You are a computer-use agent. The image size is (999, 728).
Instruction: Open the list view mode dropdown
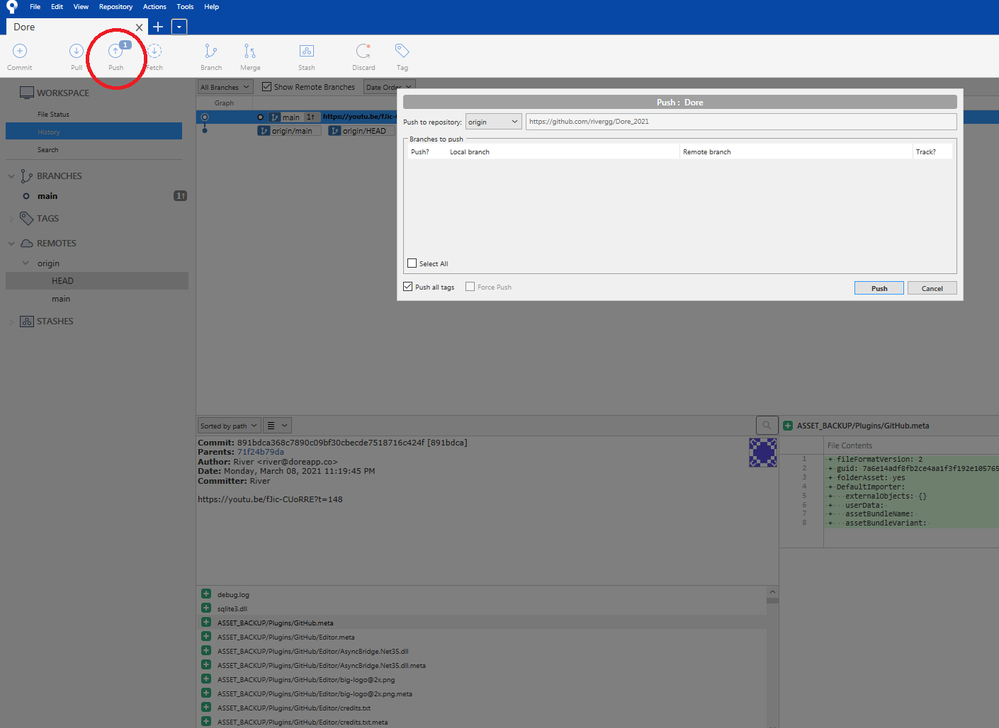pyautogui.click(x=277, y=425)
